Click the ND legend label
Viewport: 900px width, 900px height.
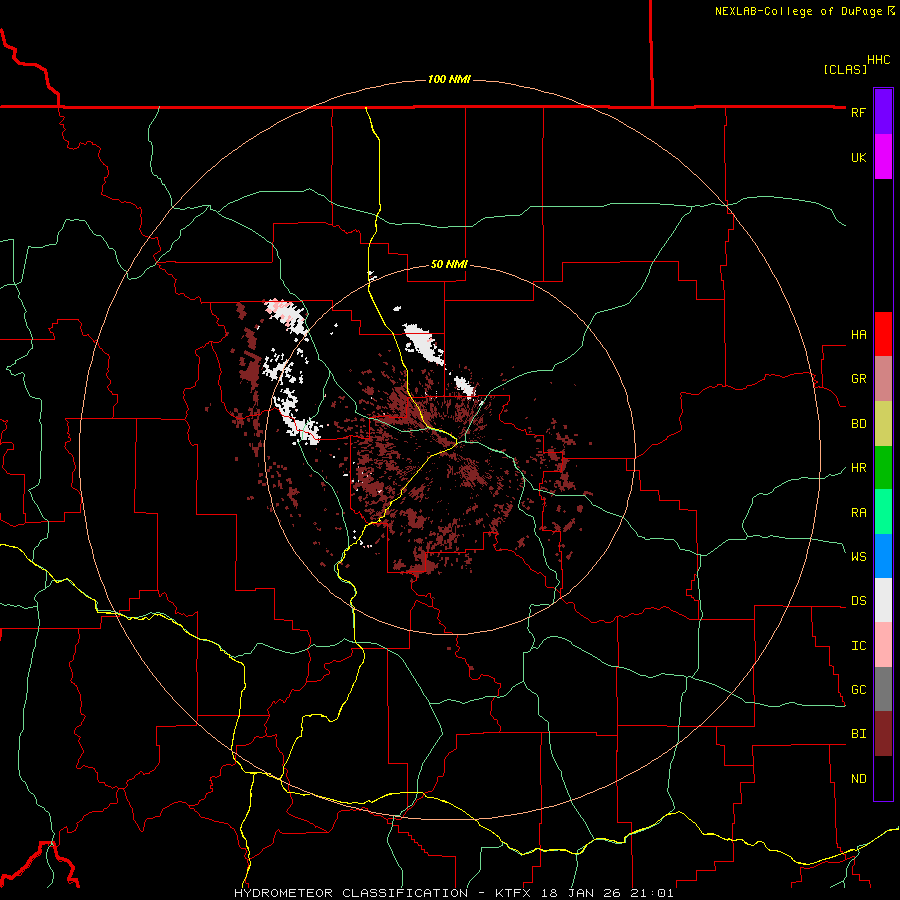(858, 779)
